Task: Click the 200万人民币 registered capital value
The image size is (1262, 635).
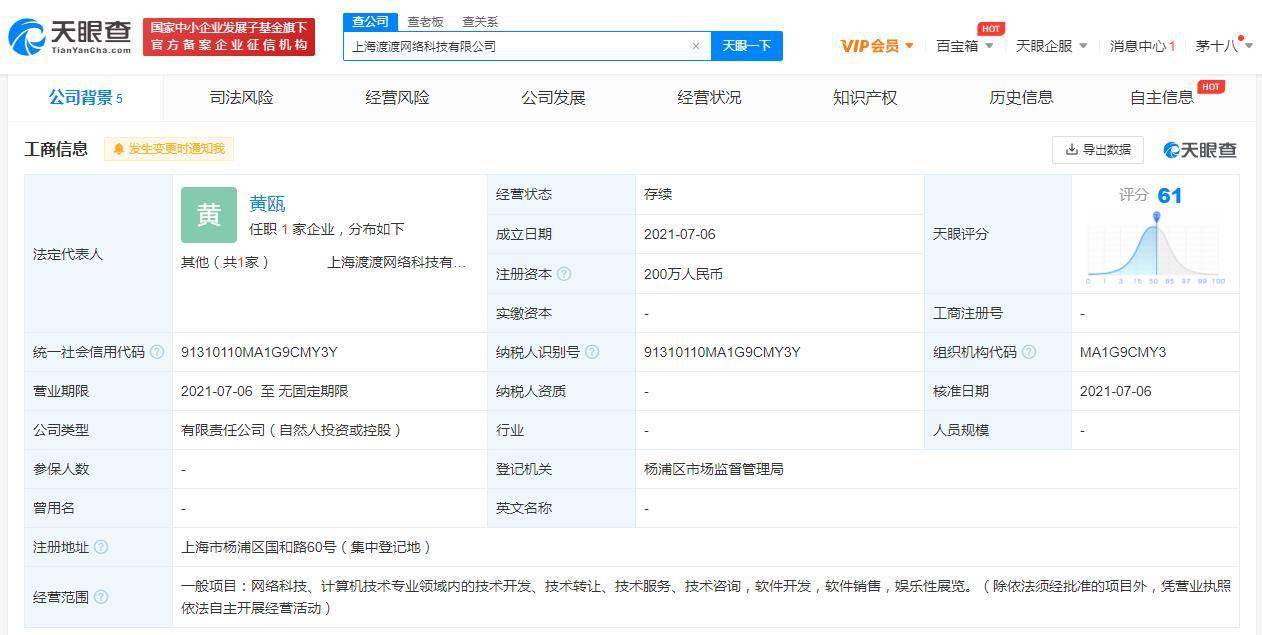Action: (683, 274)
